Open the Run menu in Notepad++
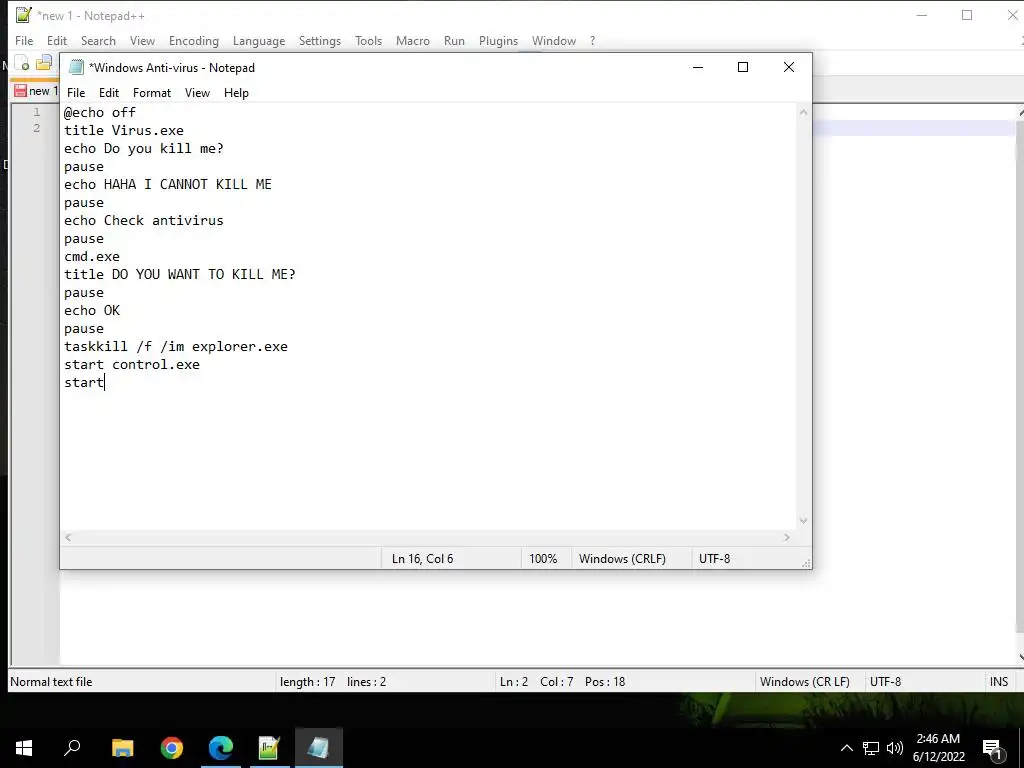Viewport: 1024px width, 768px height. (x=454, y=40)
